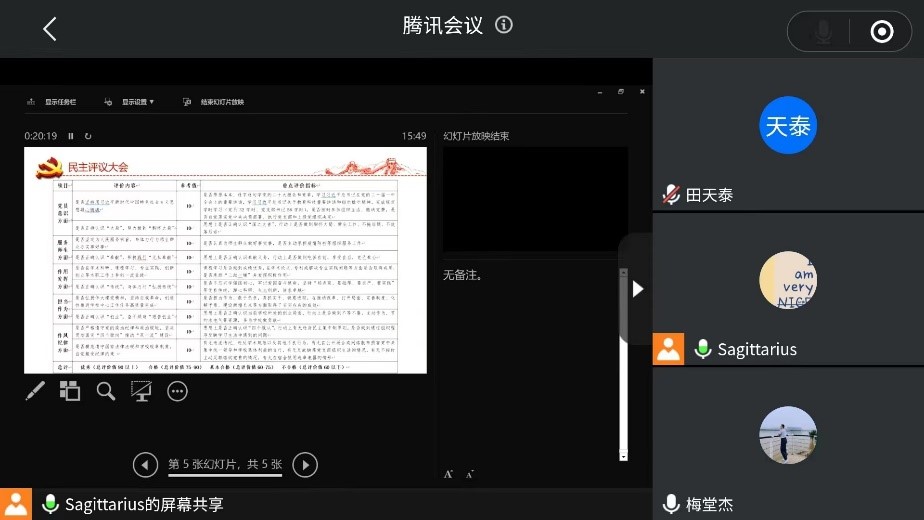
Task: Collapse participant panel with the side arrow
Action: [637, 289]
